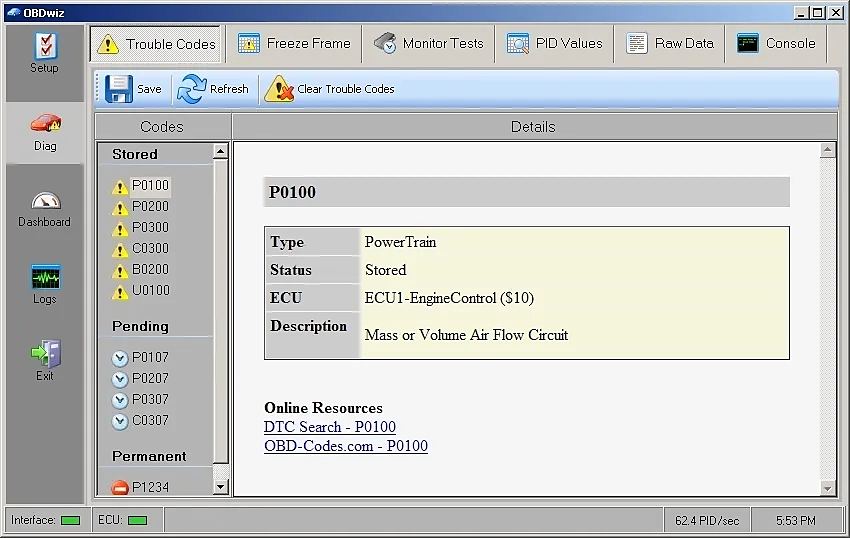Click the pending icon beside P0307
850x538 pixels.
coord(120,400)
